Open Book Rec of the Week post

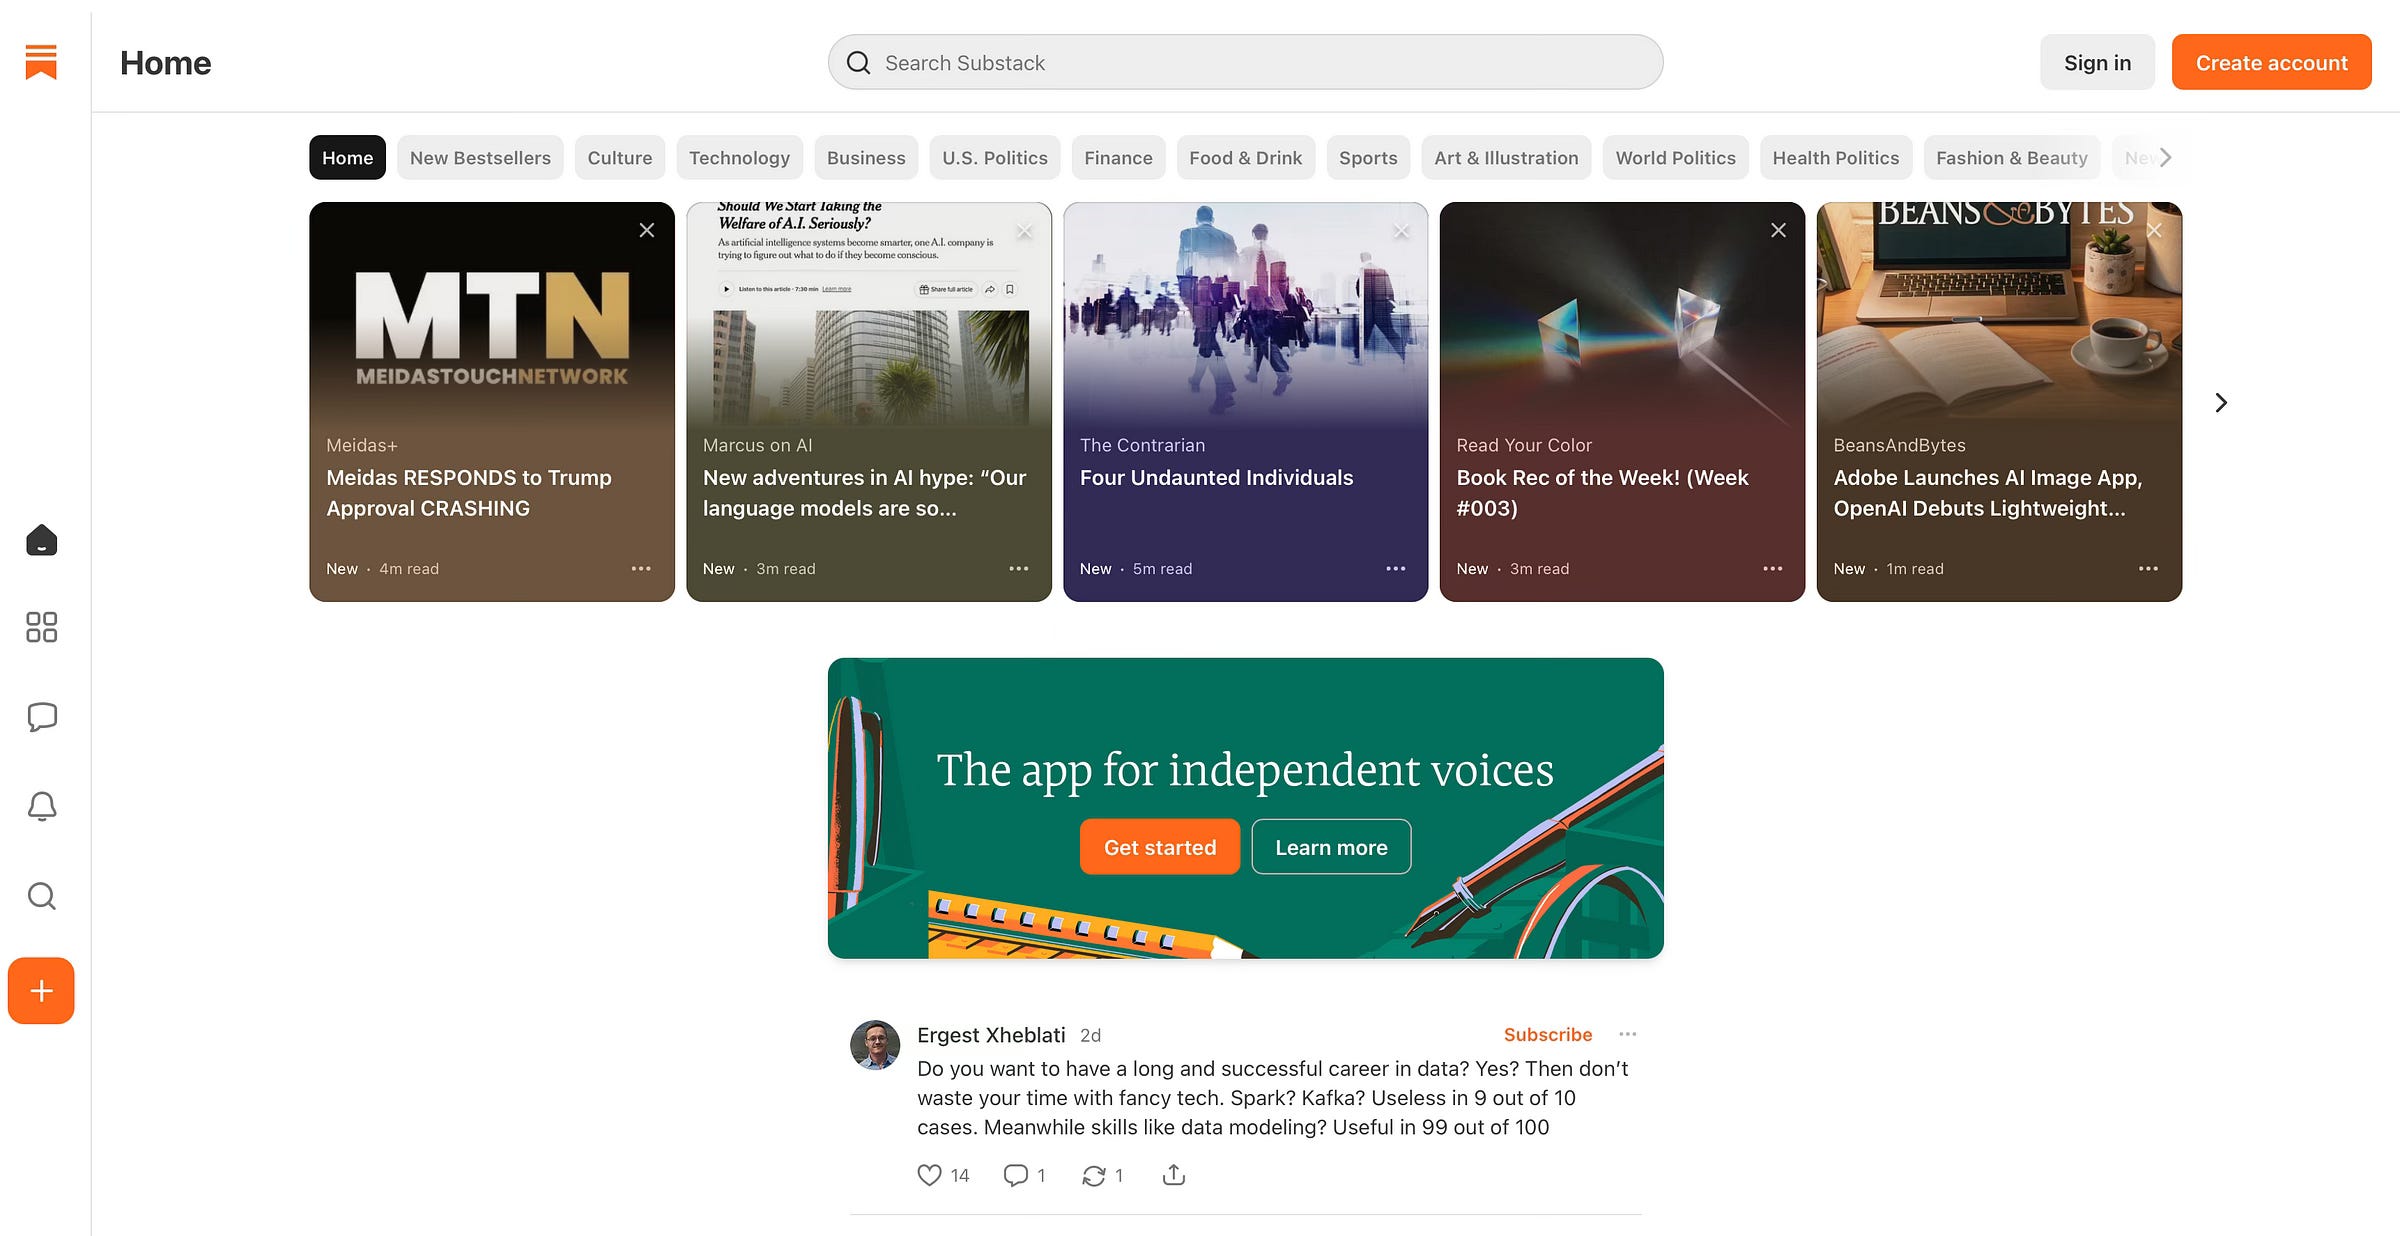[1602, 493]
